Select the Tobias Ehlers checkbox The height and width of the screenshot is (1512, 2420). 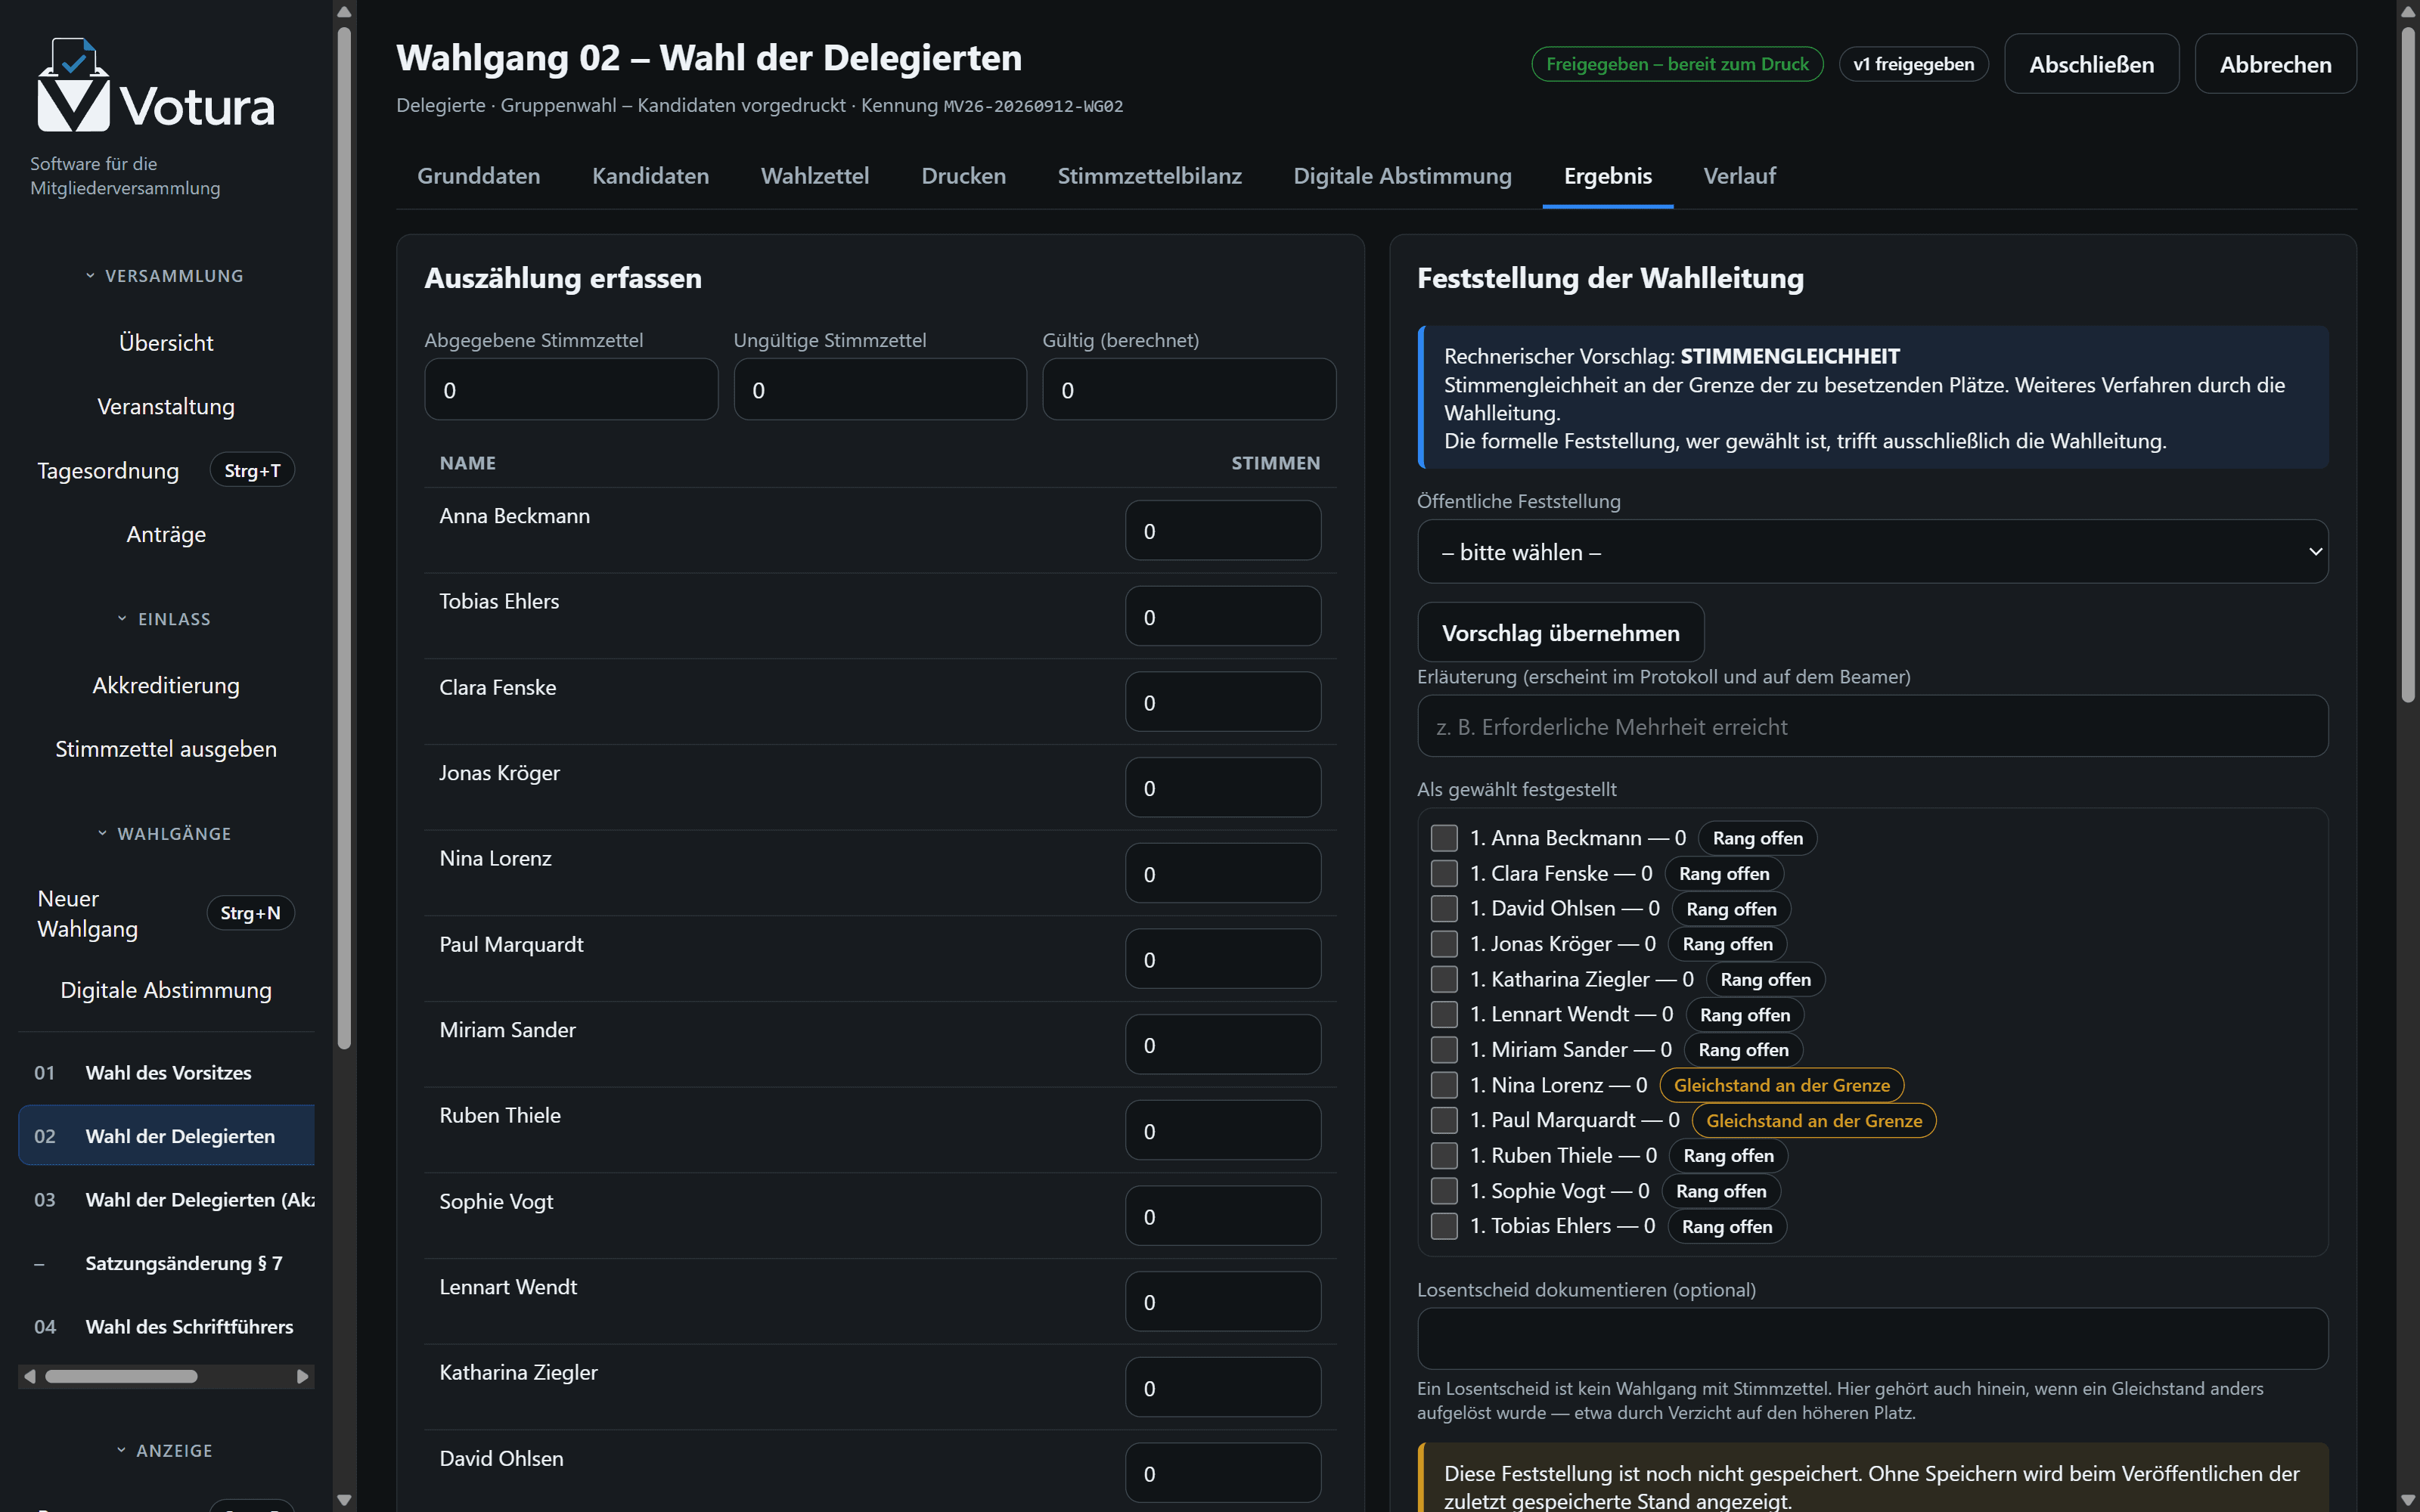click(x=1444, y=1226)
